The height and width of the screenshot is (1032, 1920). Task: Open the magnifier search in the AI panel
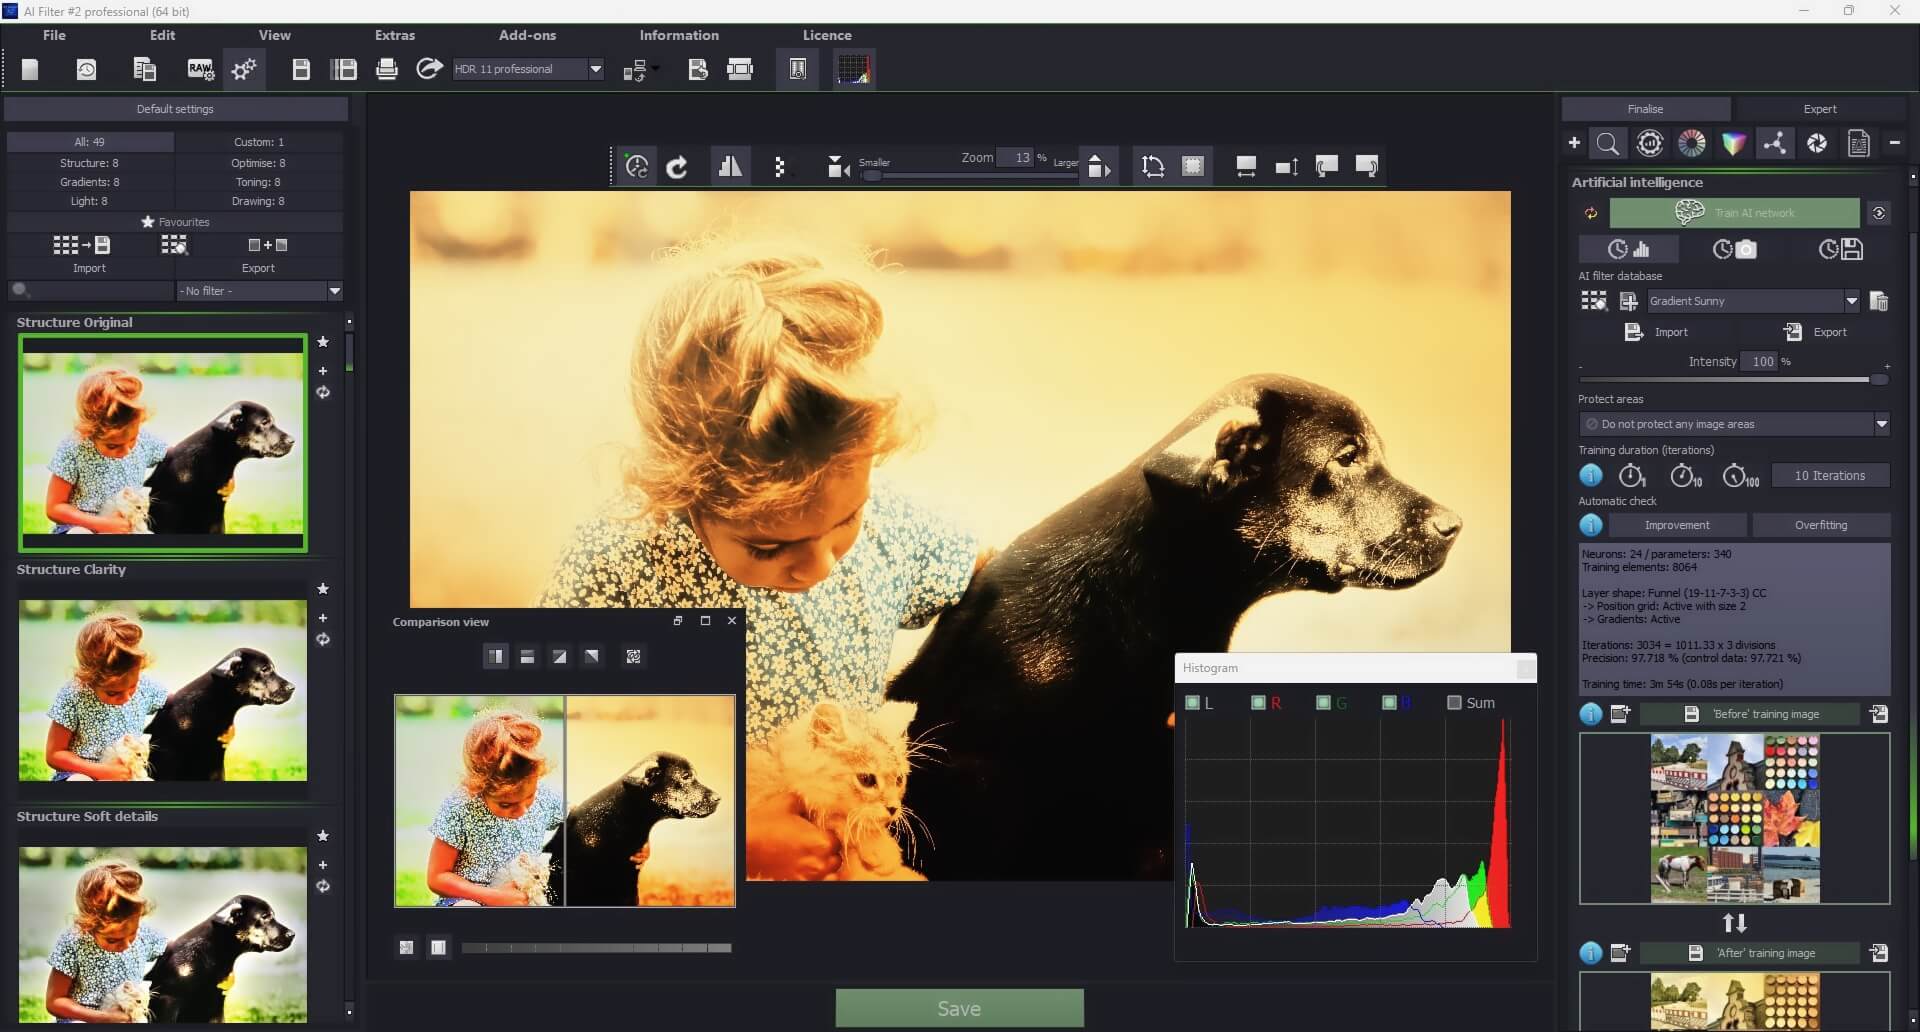click(x=1608, y=143)
